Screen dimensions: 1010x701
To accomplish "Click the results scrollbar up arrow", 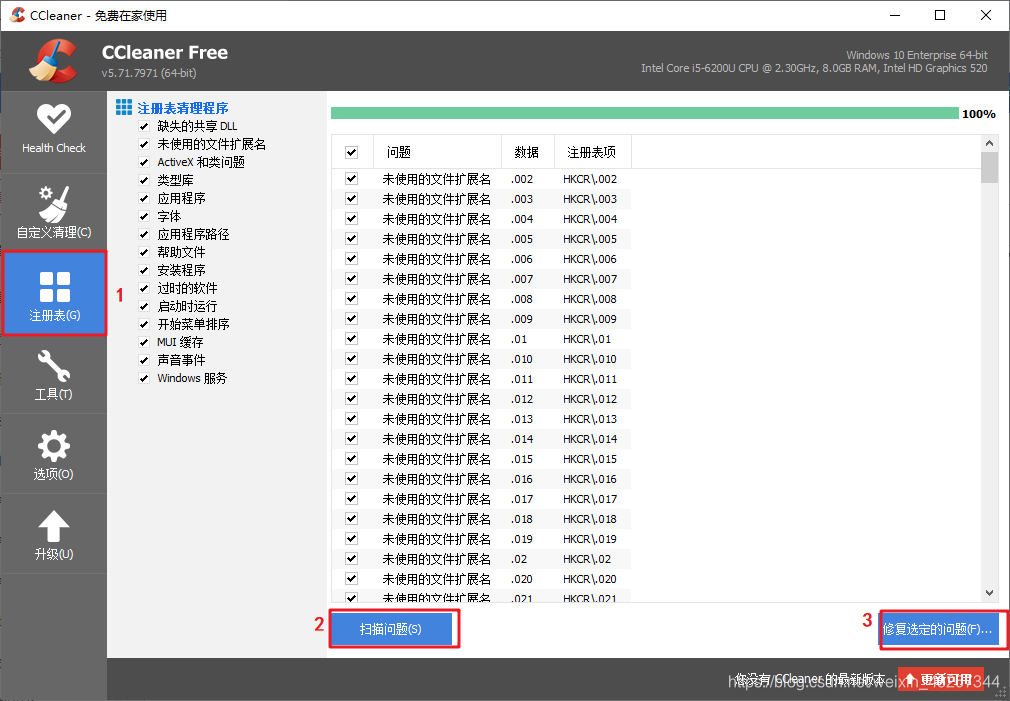I will point(989,143).
